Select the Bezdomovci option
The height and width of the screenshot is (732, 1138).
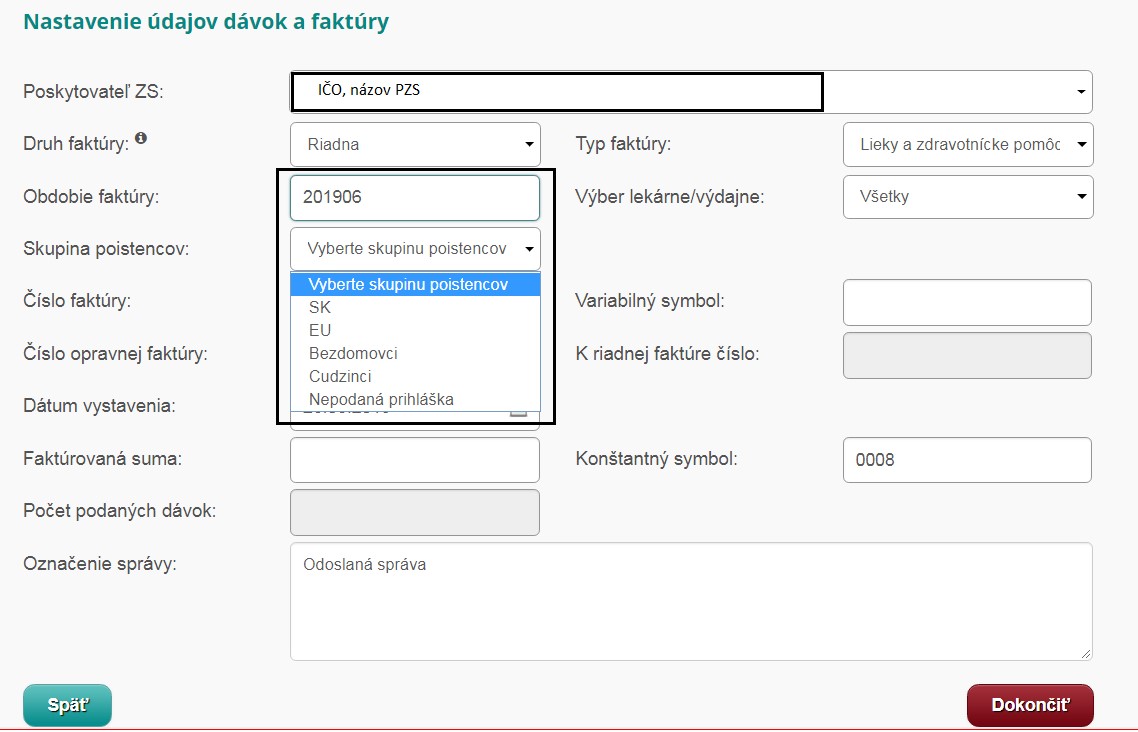coord(353,353)
